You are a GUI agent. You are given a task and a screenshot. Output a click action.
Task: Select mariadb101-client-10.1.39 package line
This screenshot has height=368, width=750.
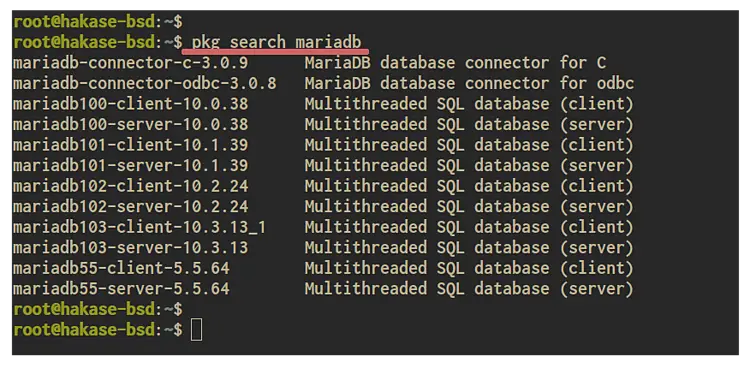point(131,145)
